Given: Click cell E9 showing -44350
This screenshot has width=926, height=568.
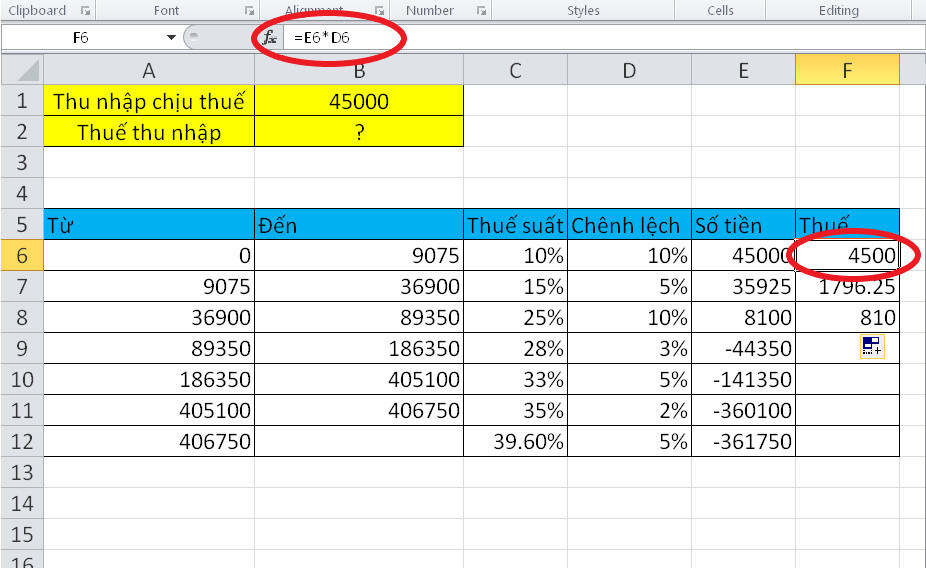Looking at the screenshot, I should point(744,348).
